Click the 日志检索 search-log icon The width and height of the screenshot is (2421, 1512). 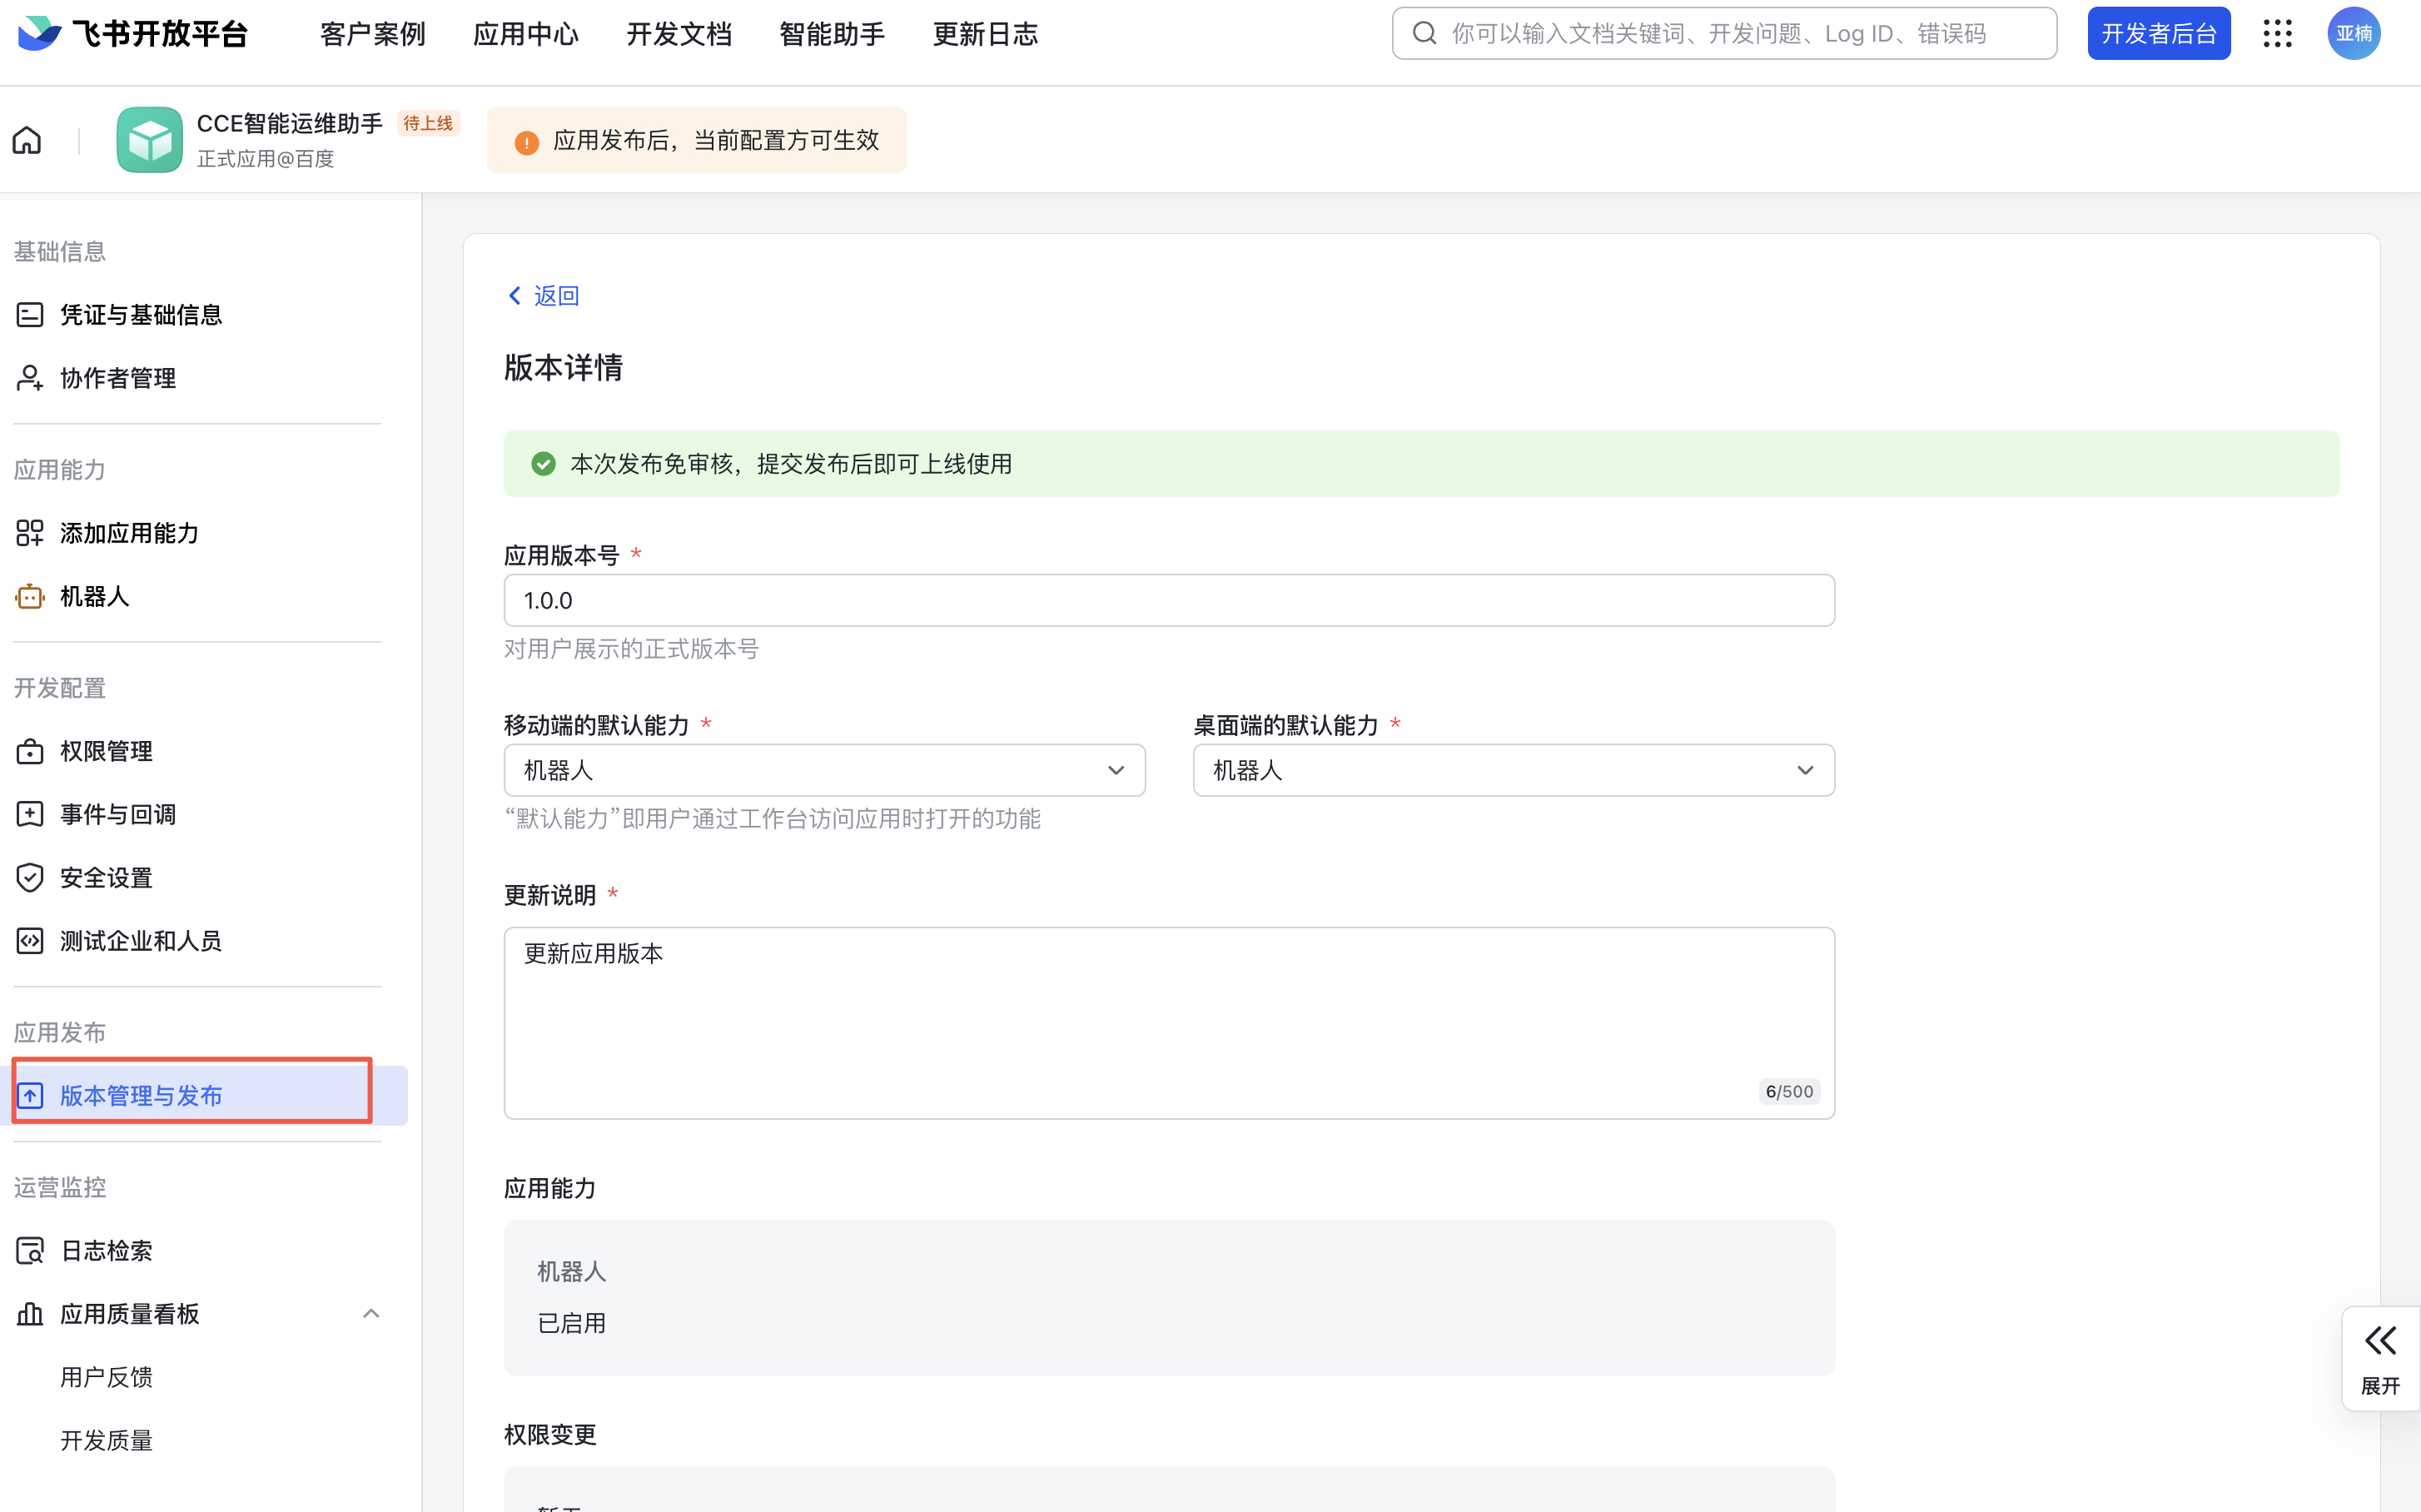(x=30, y=1250)
